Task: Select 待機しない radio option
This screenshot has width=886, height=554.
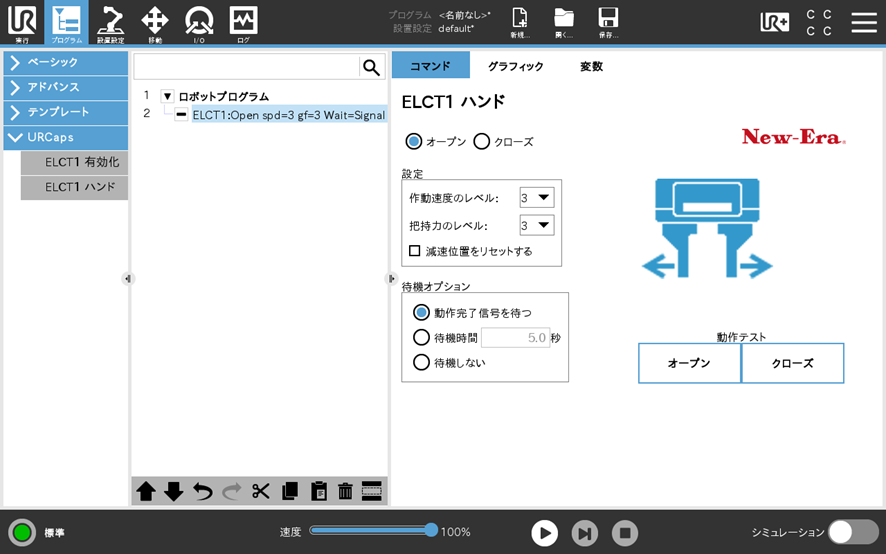Action: click(x=422, y=362)
